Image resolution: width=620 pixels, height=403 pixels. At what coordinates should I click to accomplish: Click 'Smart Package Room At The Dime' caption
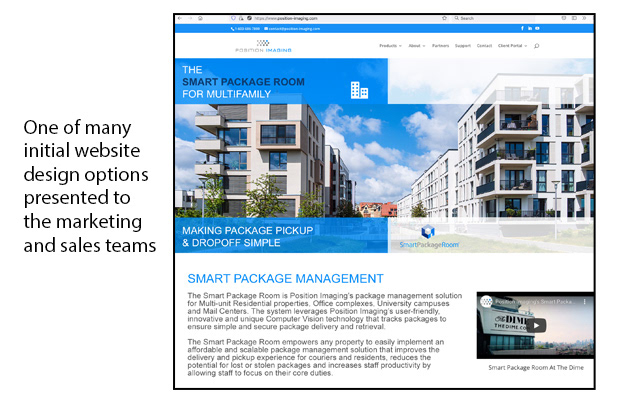click(x=536, y=367)
